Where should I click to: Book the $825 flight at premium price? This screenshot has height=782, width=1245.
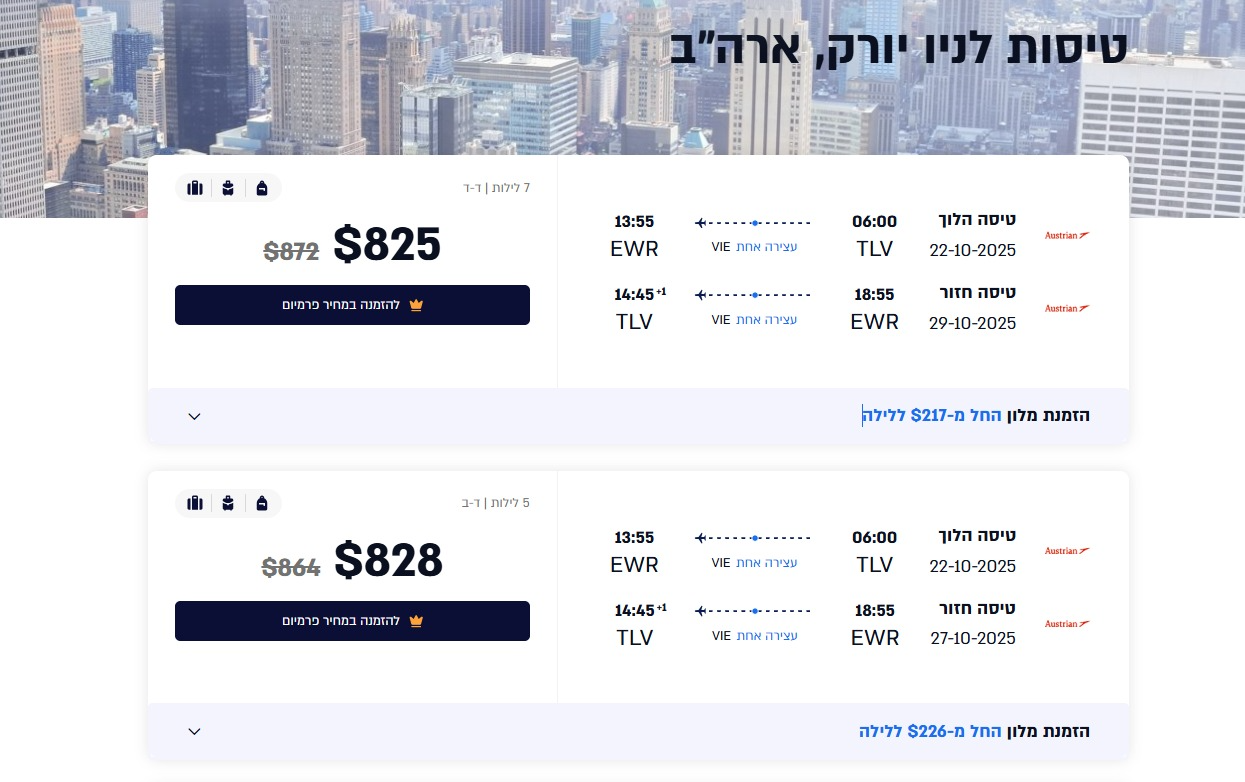coord(352,305)
